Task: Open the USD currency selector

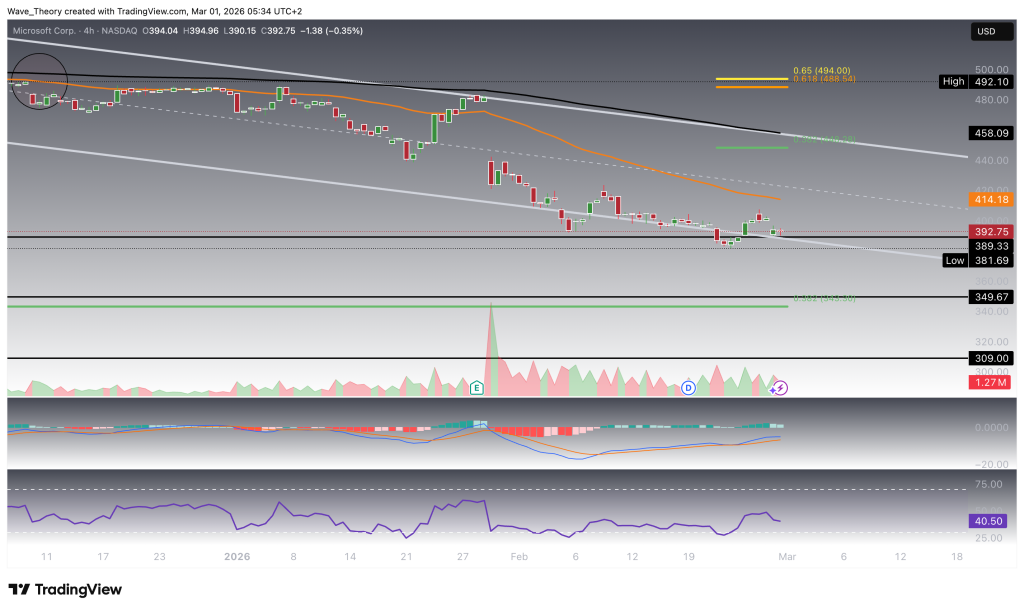Action: point(986,33)
